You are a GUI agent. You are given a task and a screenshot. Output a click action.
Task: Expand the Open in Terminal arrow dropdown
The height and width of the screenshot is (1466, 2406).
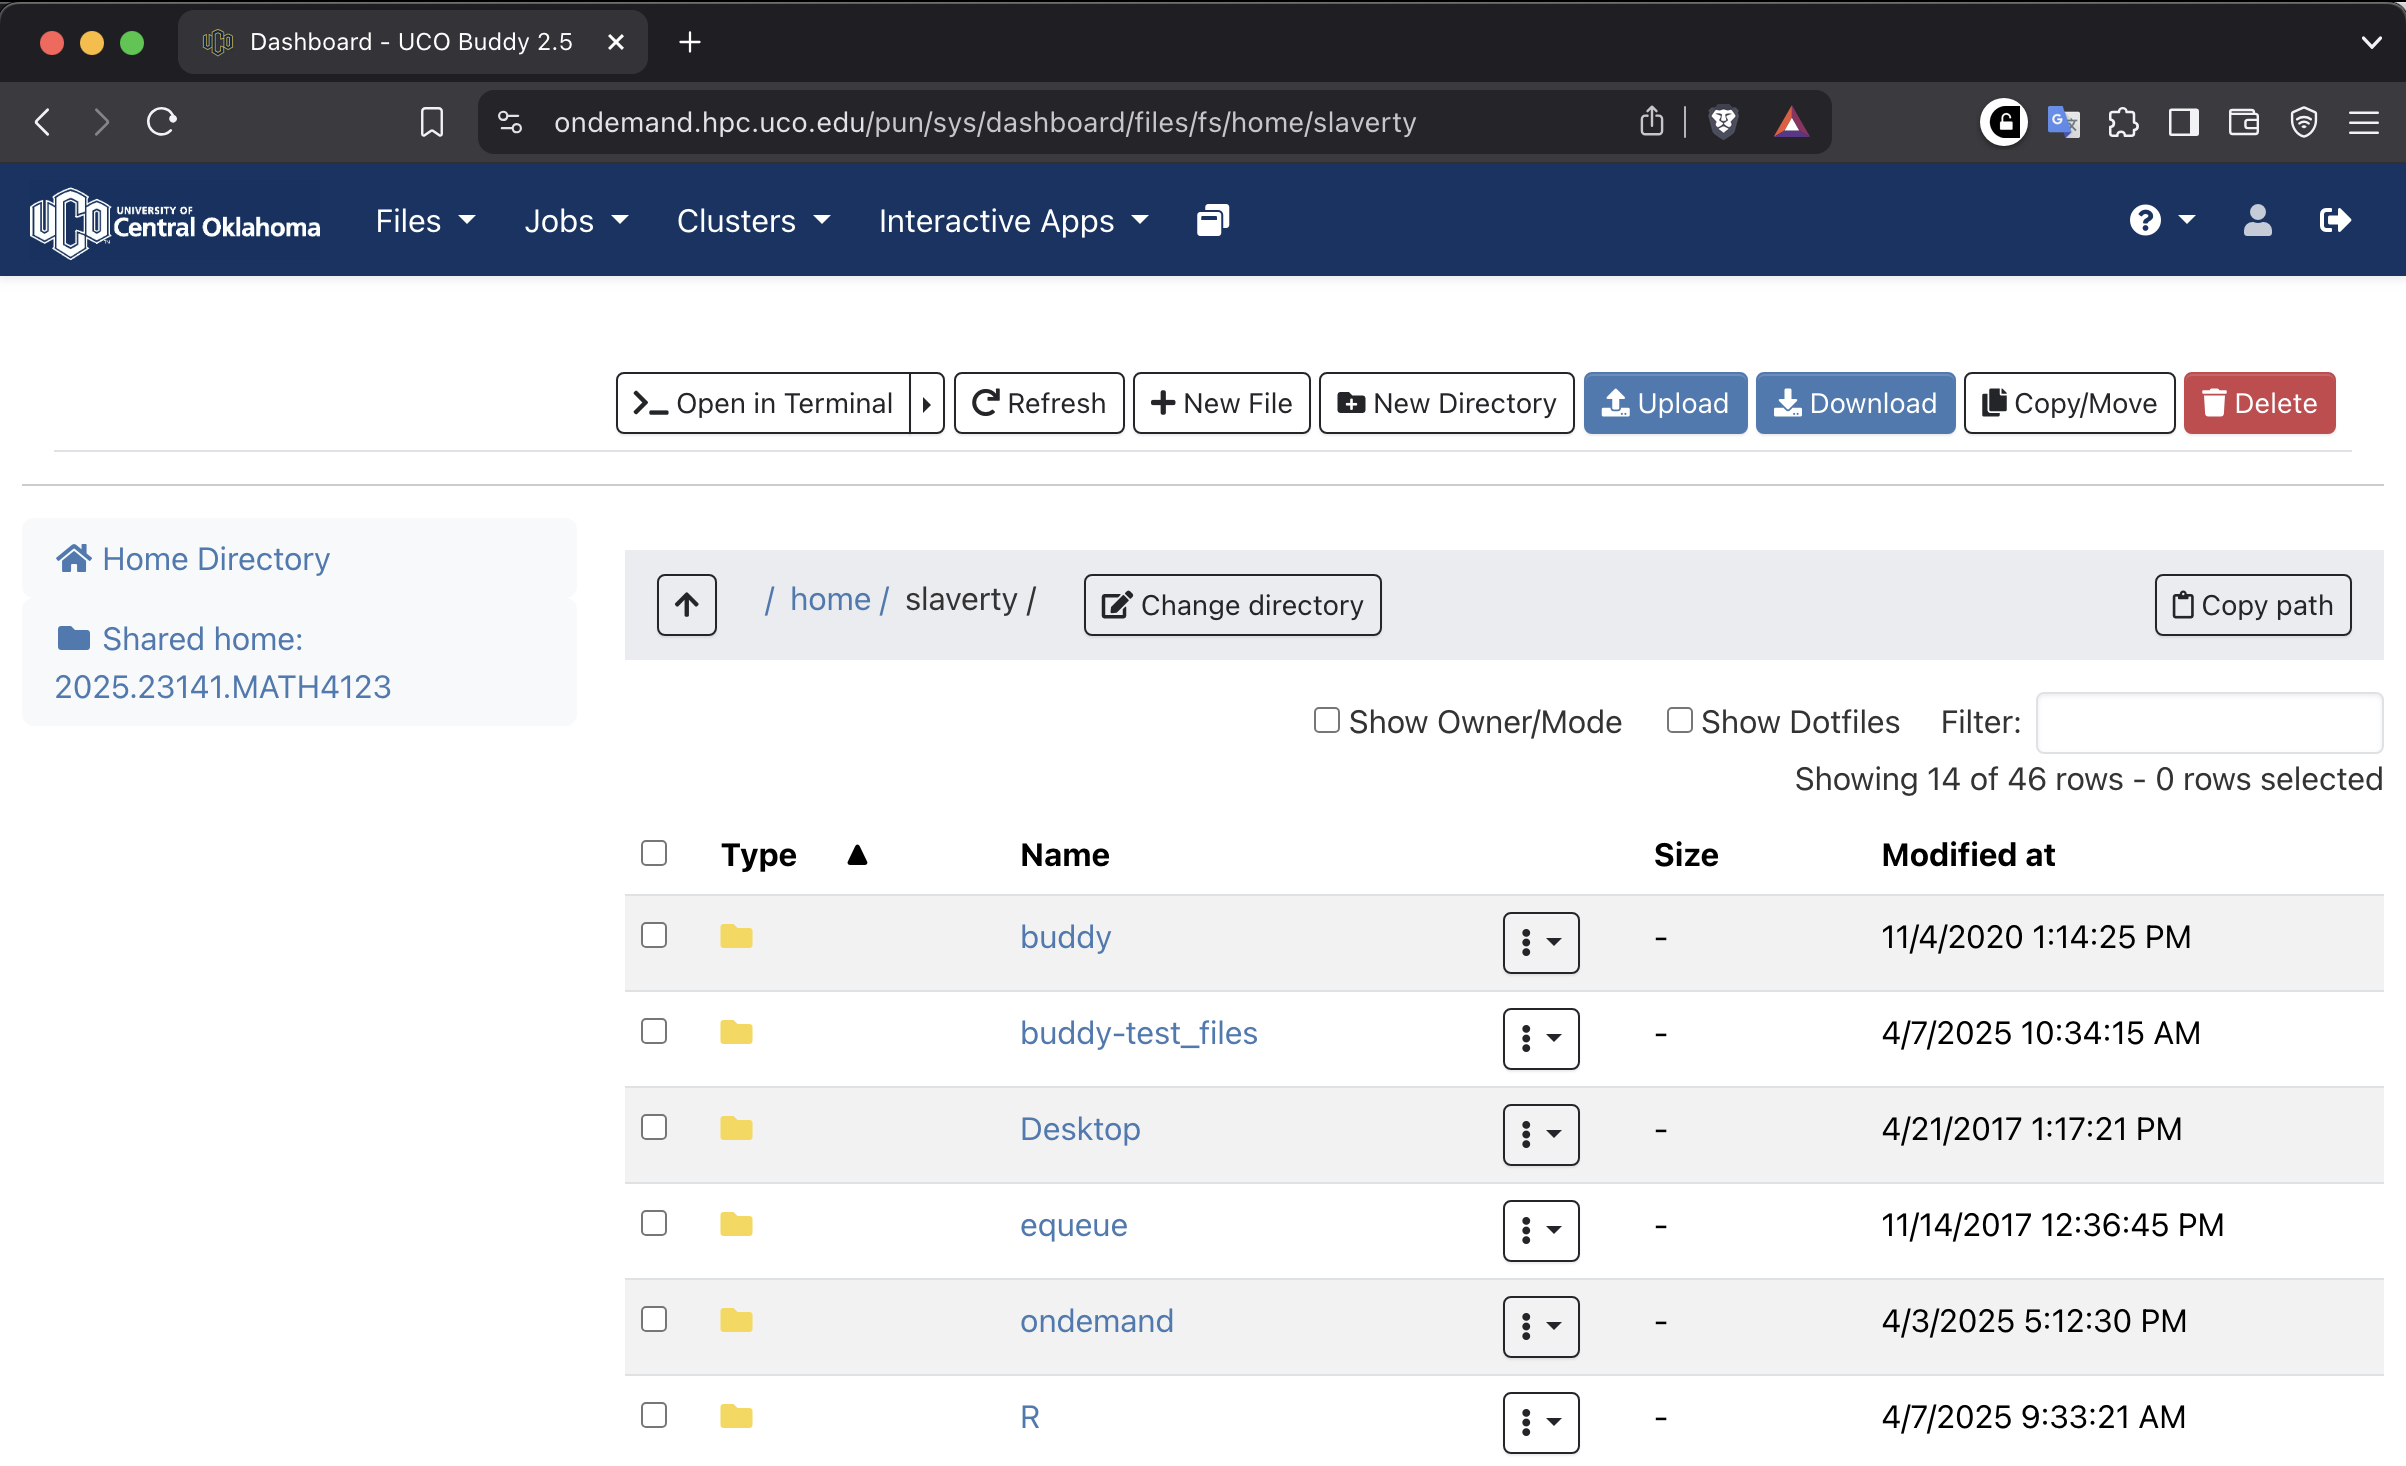(x=927, y=403)
